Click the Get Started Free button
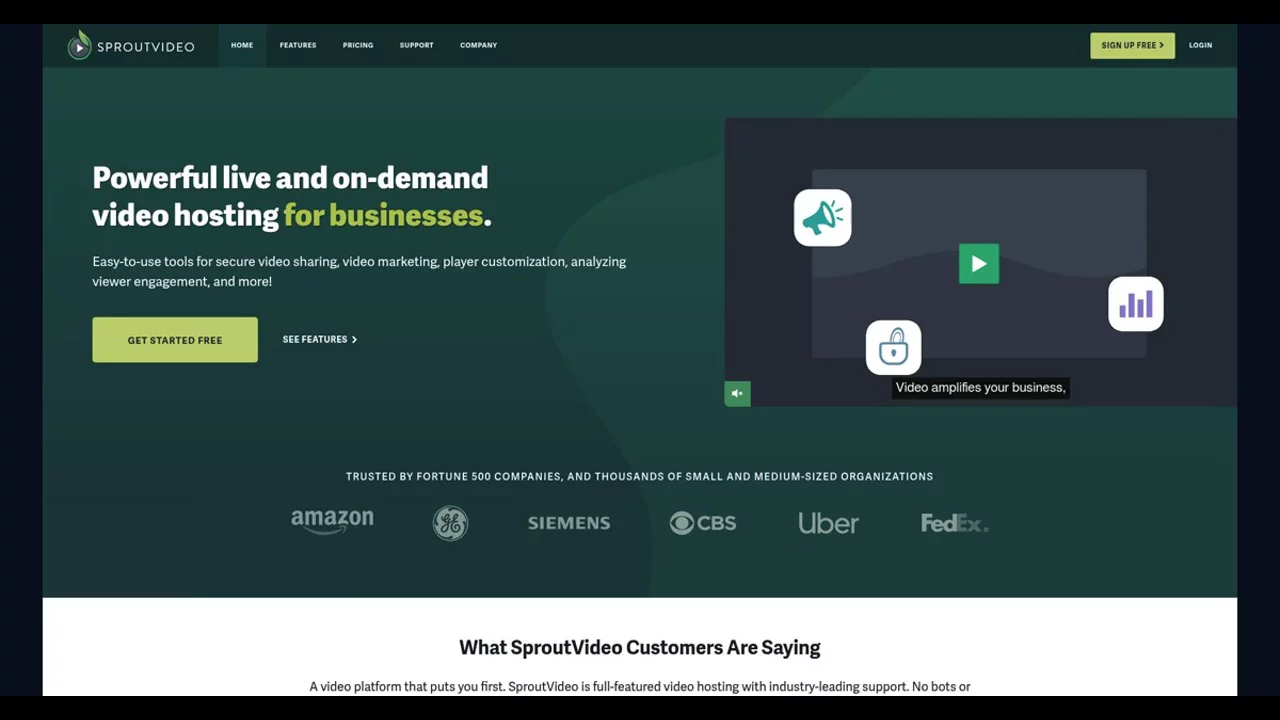The width and height of the screenshot is (1280, 720). (x=175, y=340)
